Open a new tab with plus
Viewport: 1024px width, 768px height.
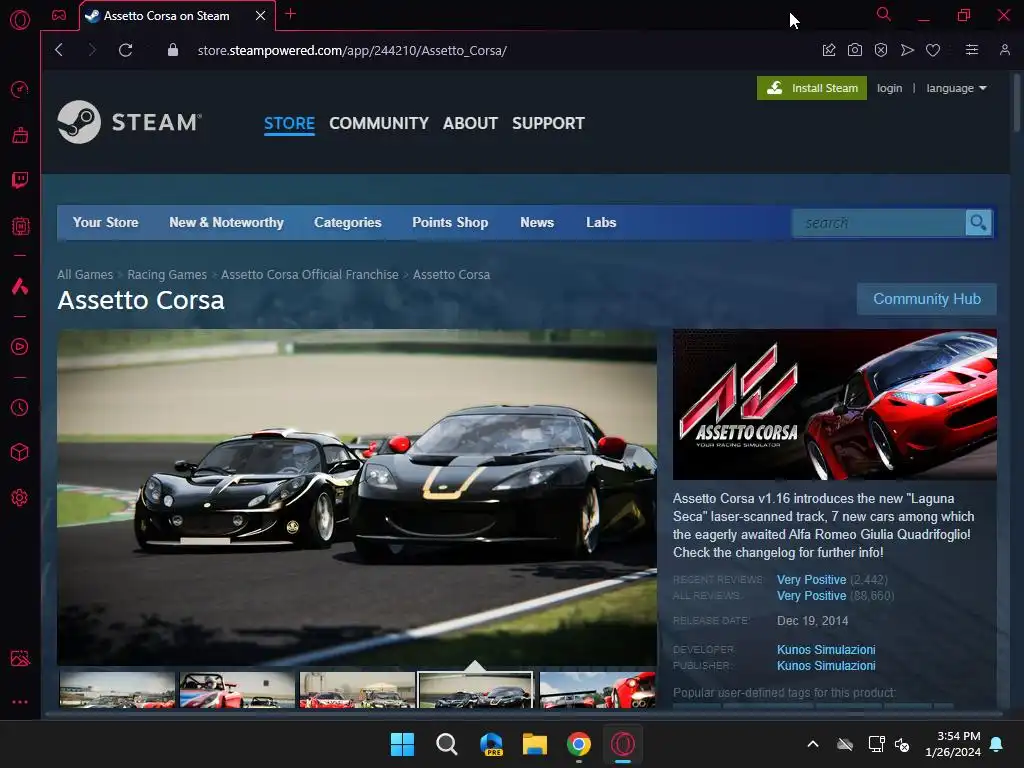pos(291,14)
